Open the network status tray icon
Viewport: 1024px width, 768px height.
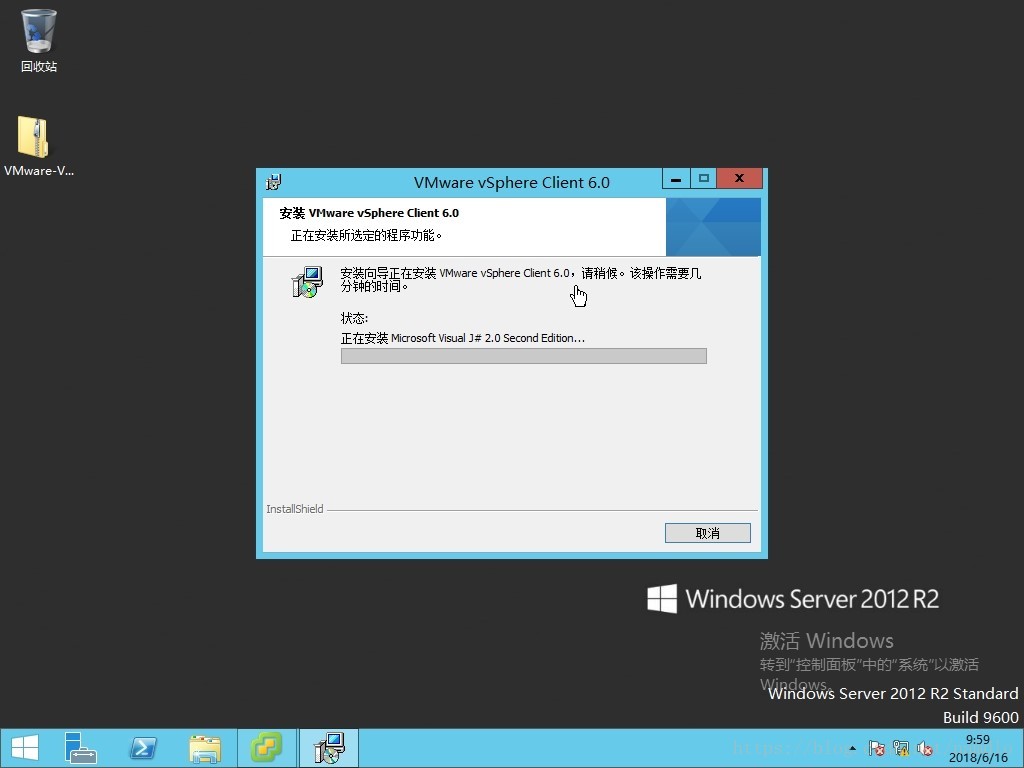tap(901, 748)
